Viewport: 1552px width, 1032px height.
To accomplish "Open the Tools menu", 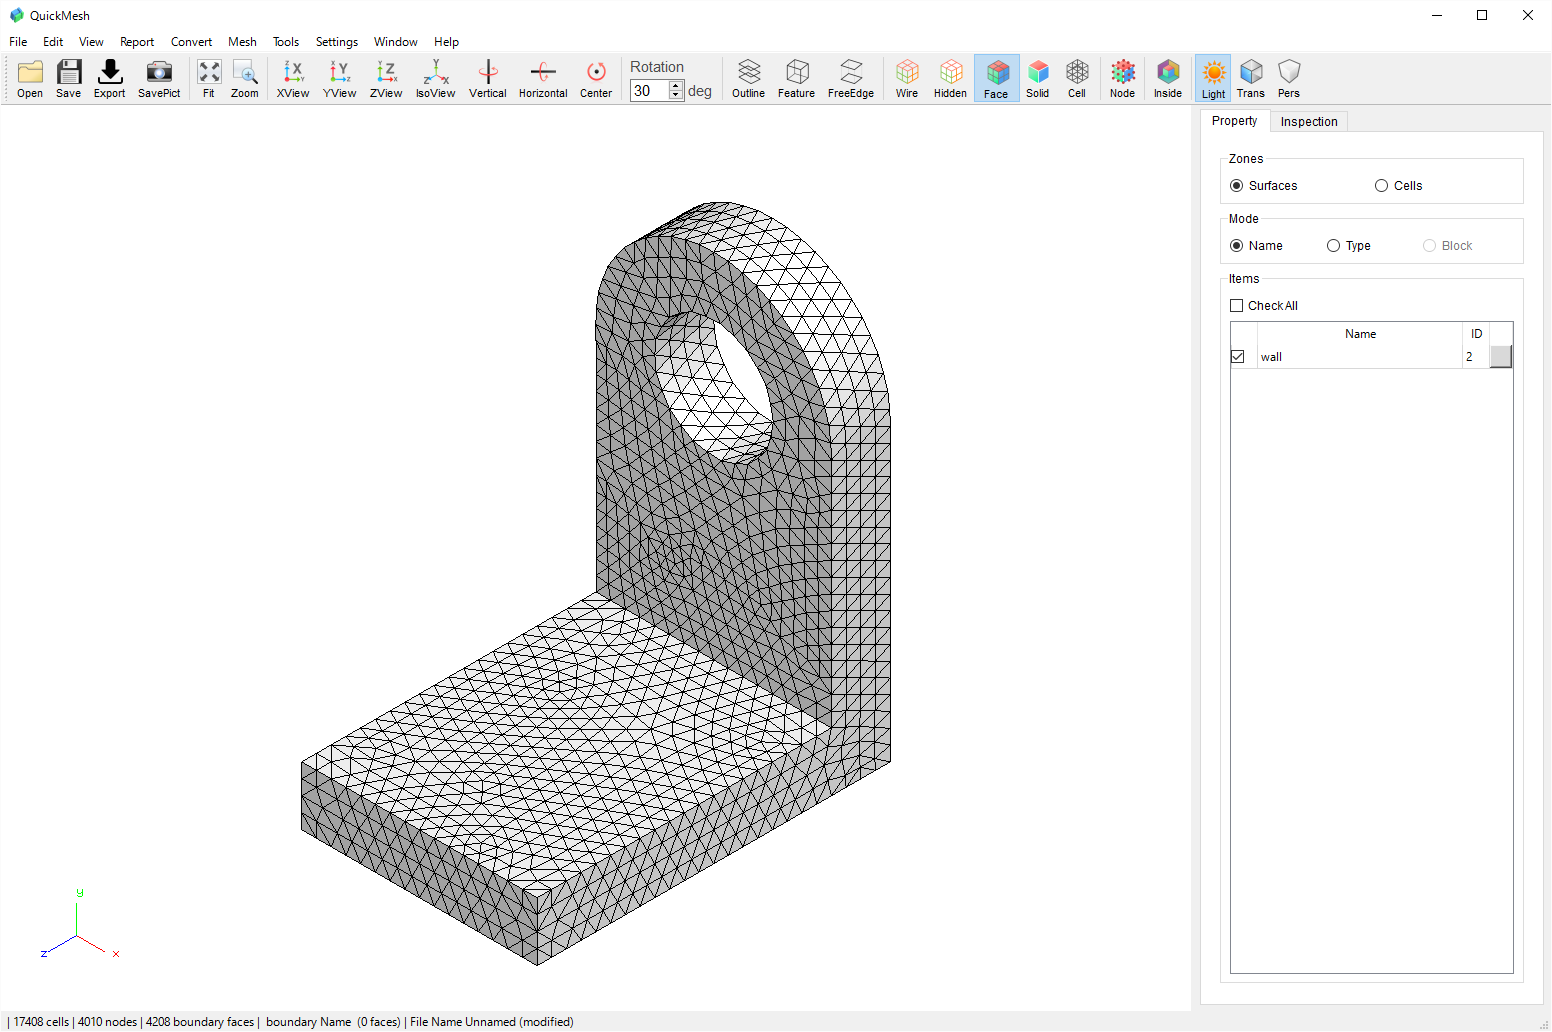I will 286,42.
